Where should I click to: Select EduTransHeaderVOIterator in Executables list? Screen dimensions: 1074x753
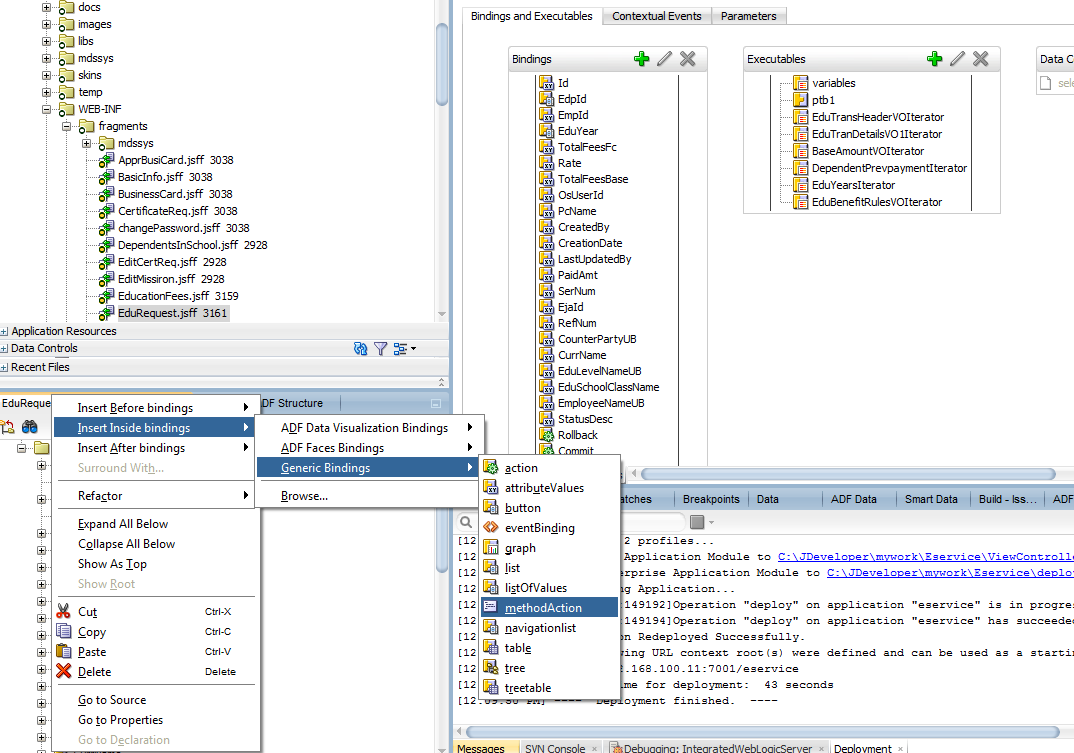pyautogui.click(x=877, y=117)
